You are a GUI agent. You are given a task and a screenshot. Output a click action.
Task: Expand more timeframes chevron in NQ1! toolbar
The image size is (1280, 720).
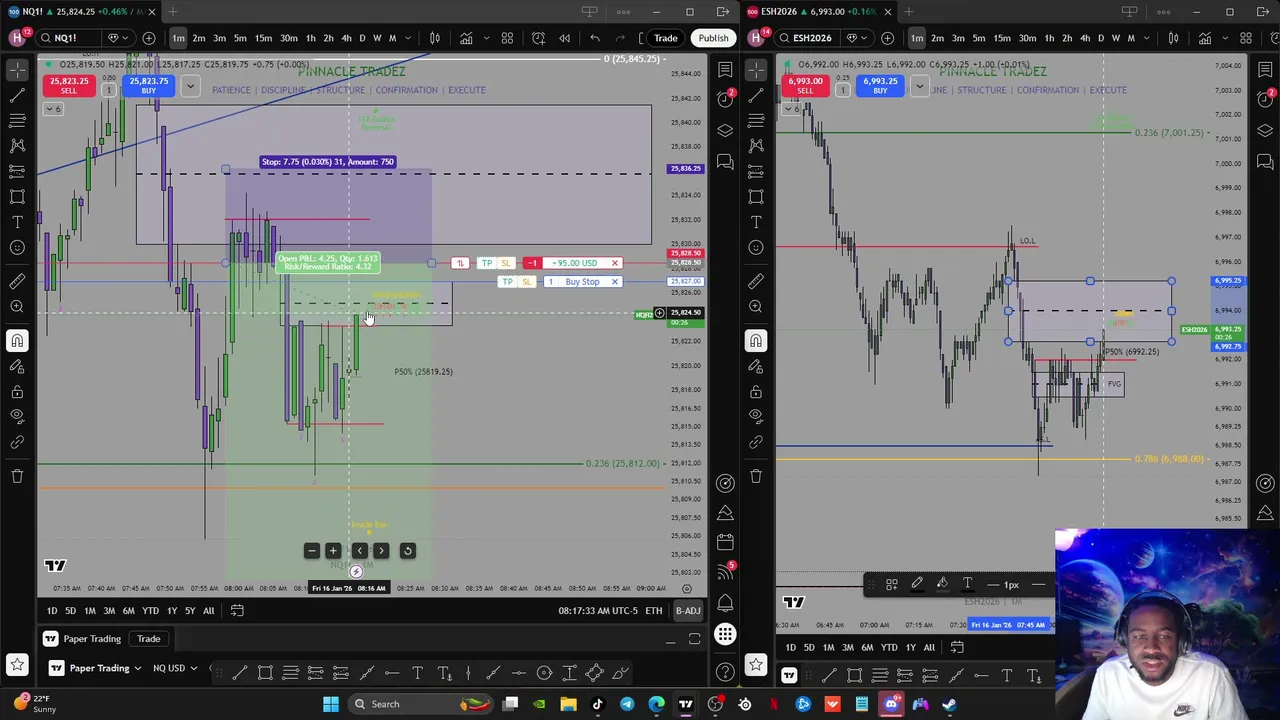point(407,38)
